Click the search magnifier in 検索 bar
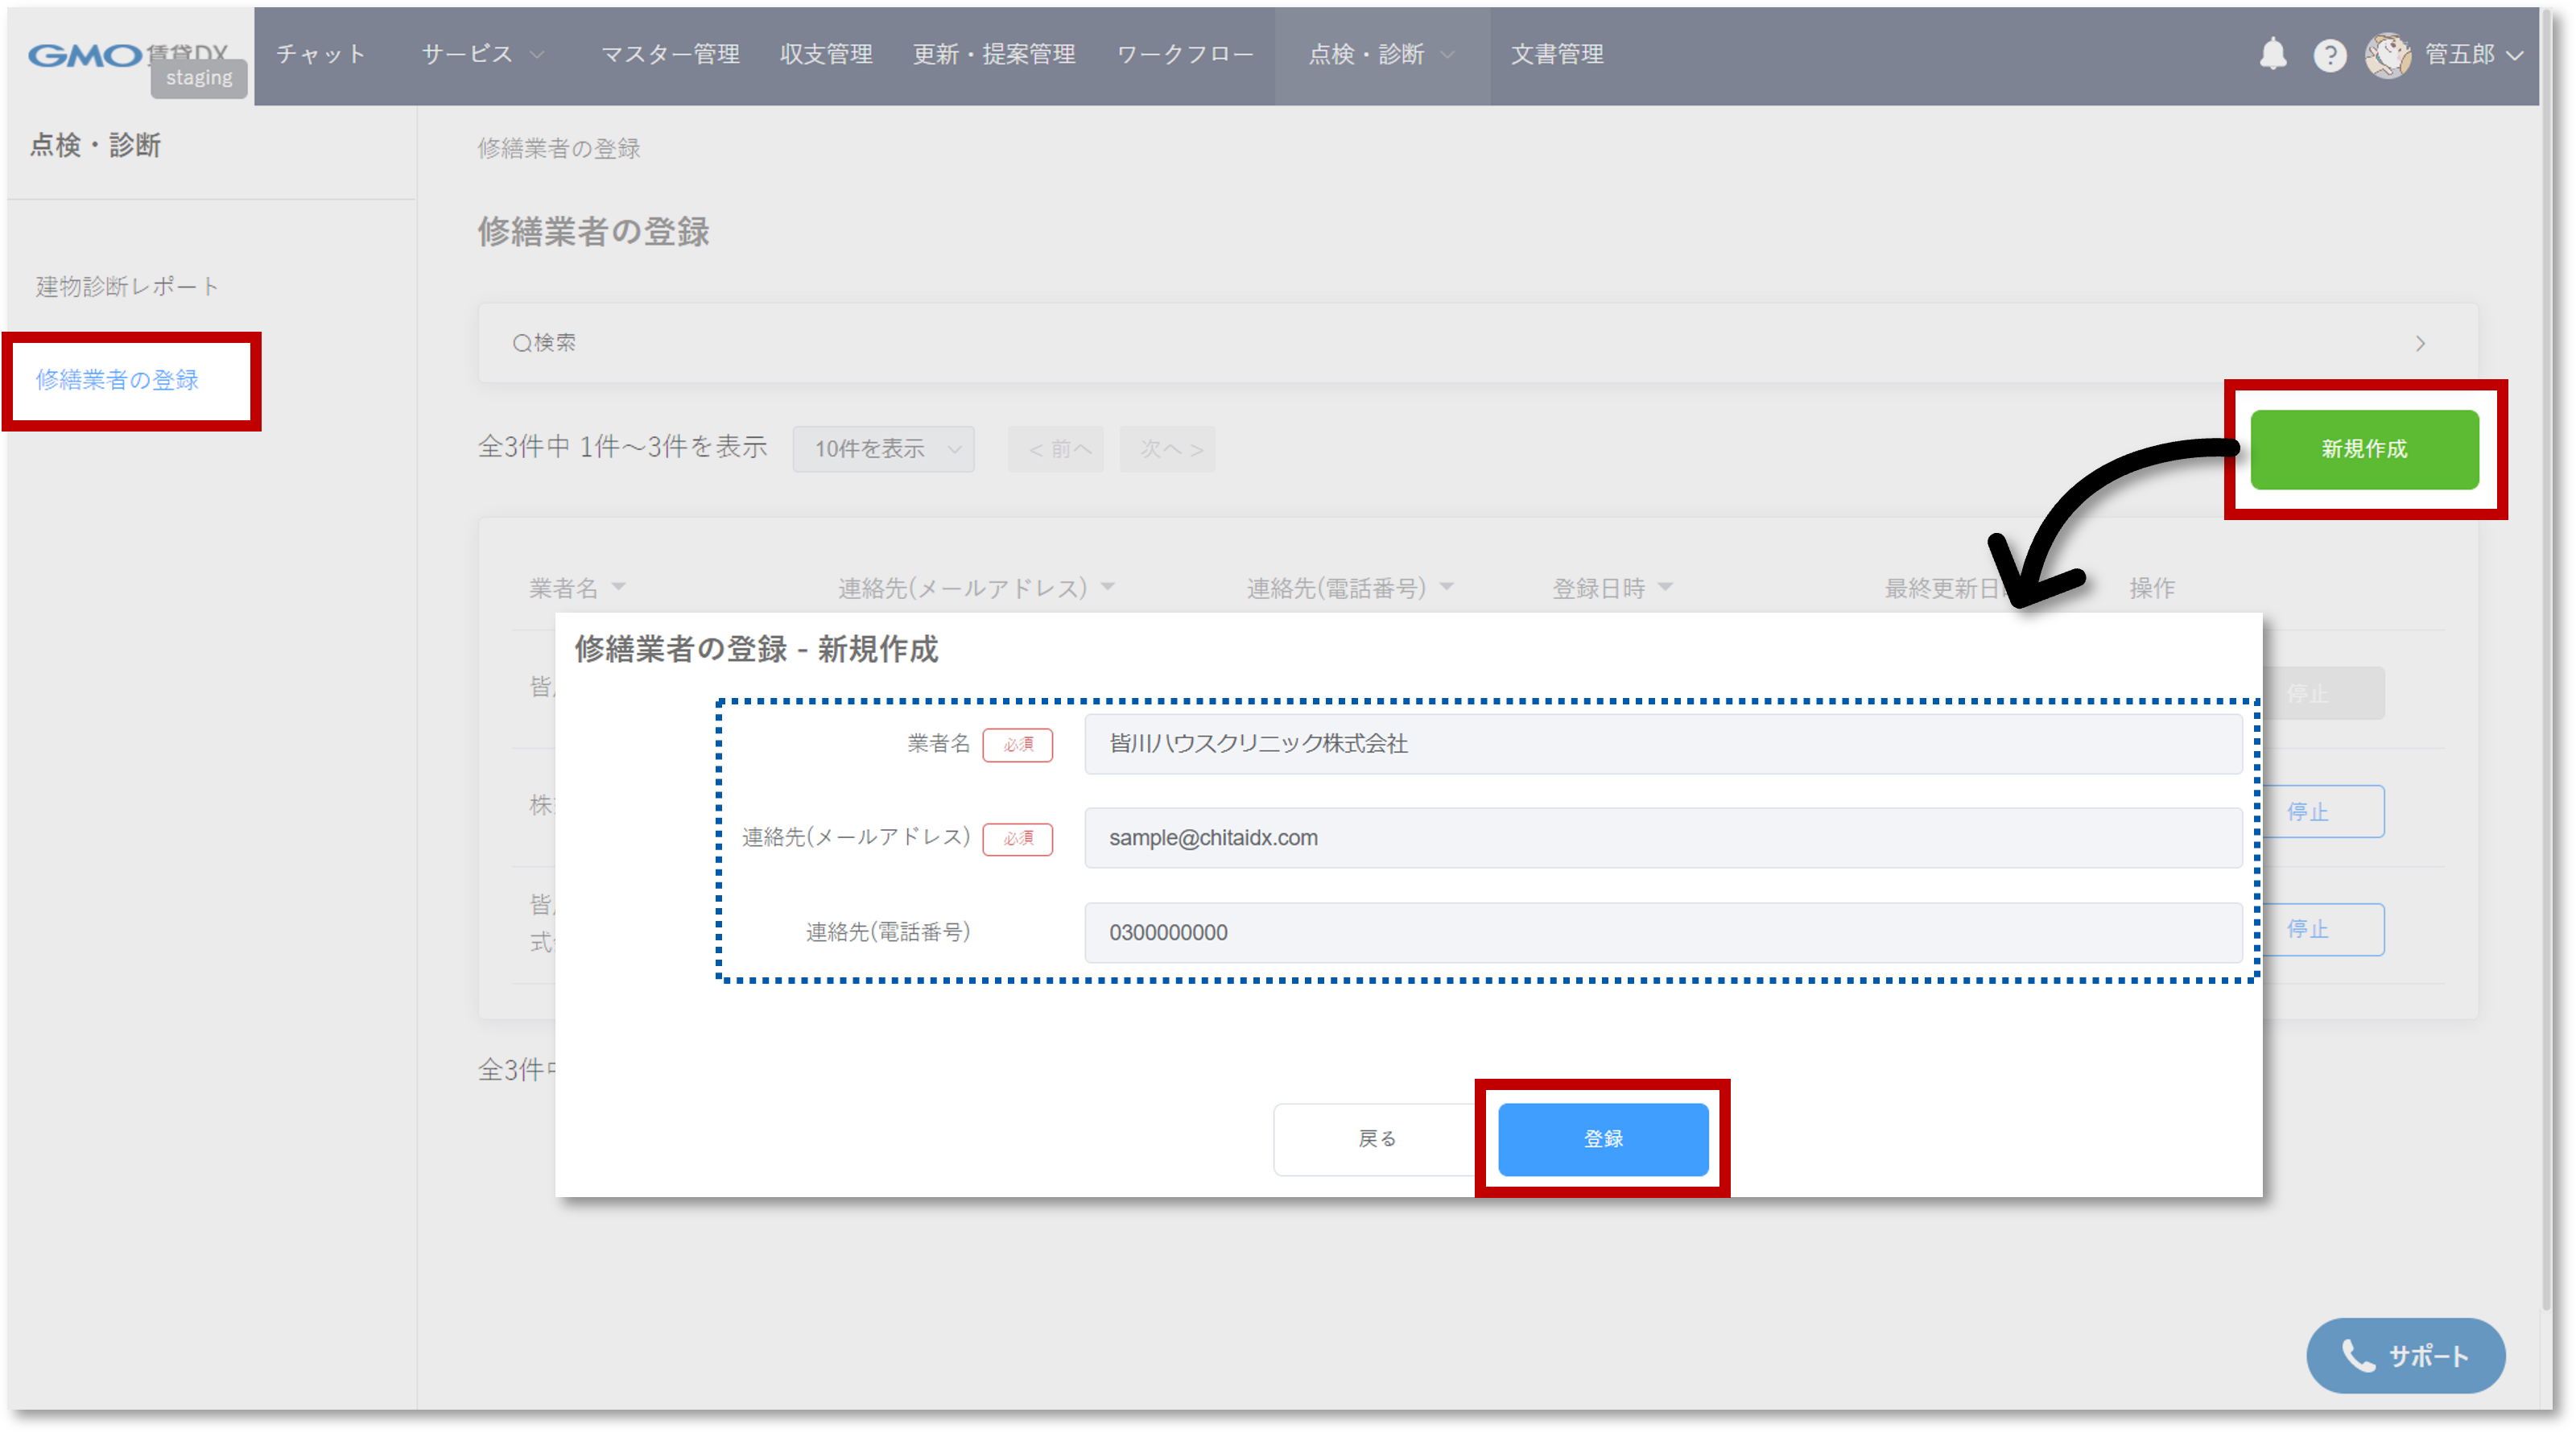Screen dimensions: 2576x1433 [x=522, y=344]
